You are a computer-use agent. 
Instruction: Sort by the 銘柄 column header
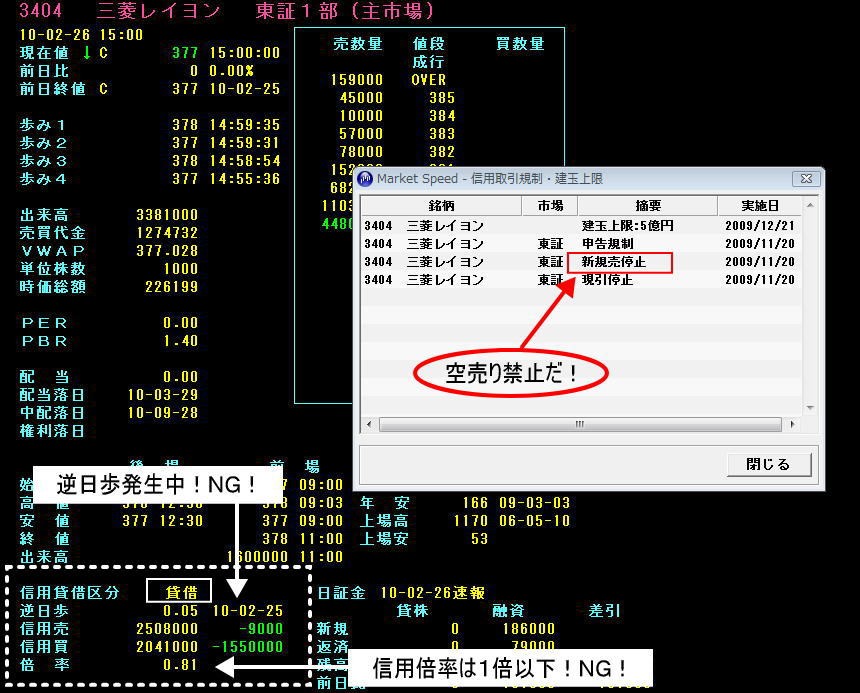442,206
